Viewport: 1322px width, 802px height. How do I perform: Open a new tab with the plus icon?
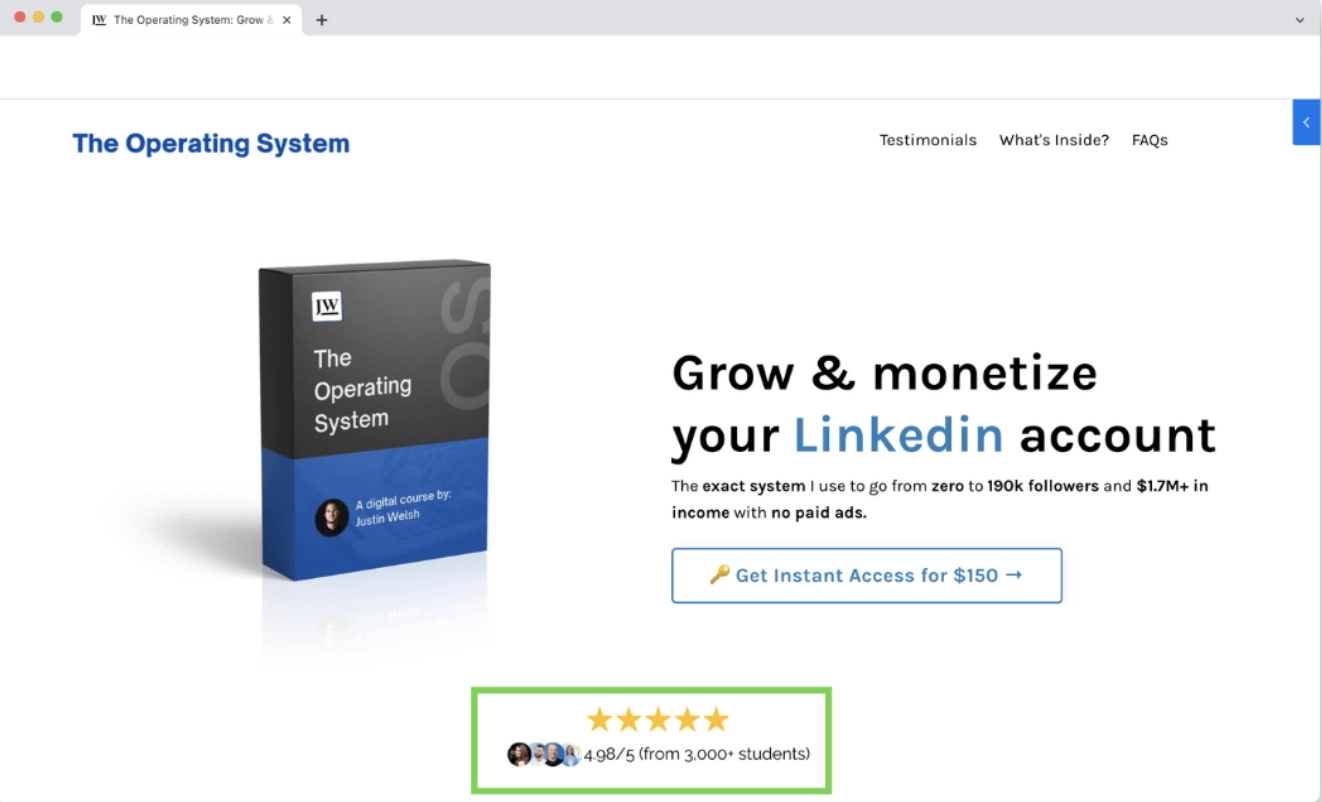[x=322, y=19]
